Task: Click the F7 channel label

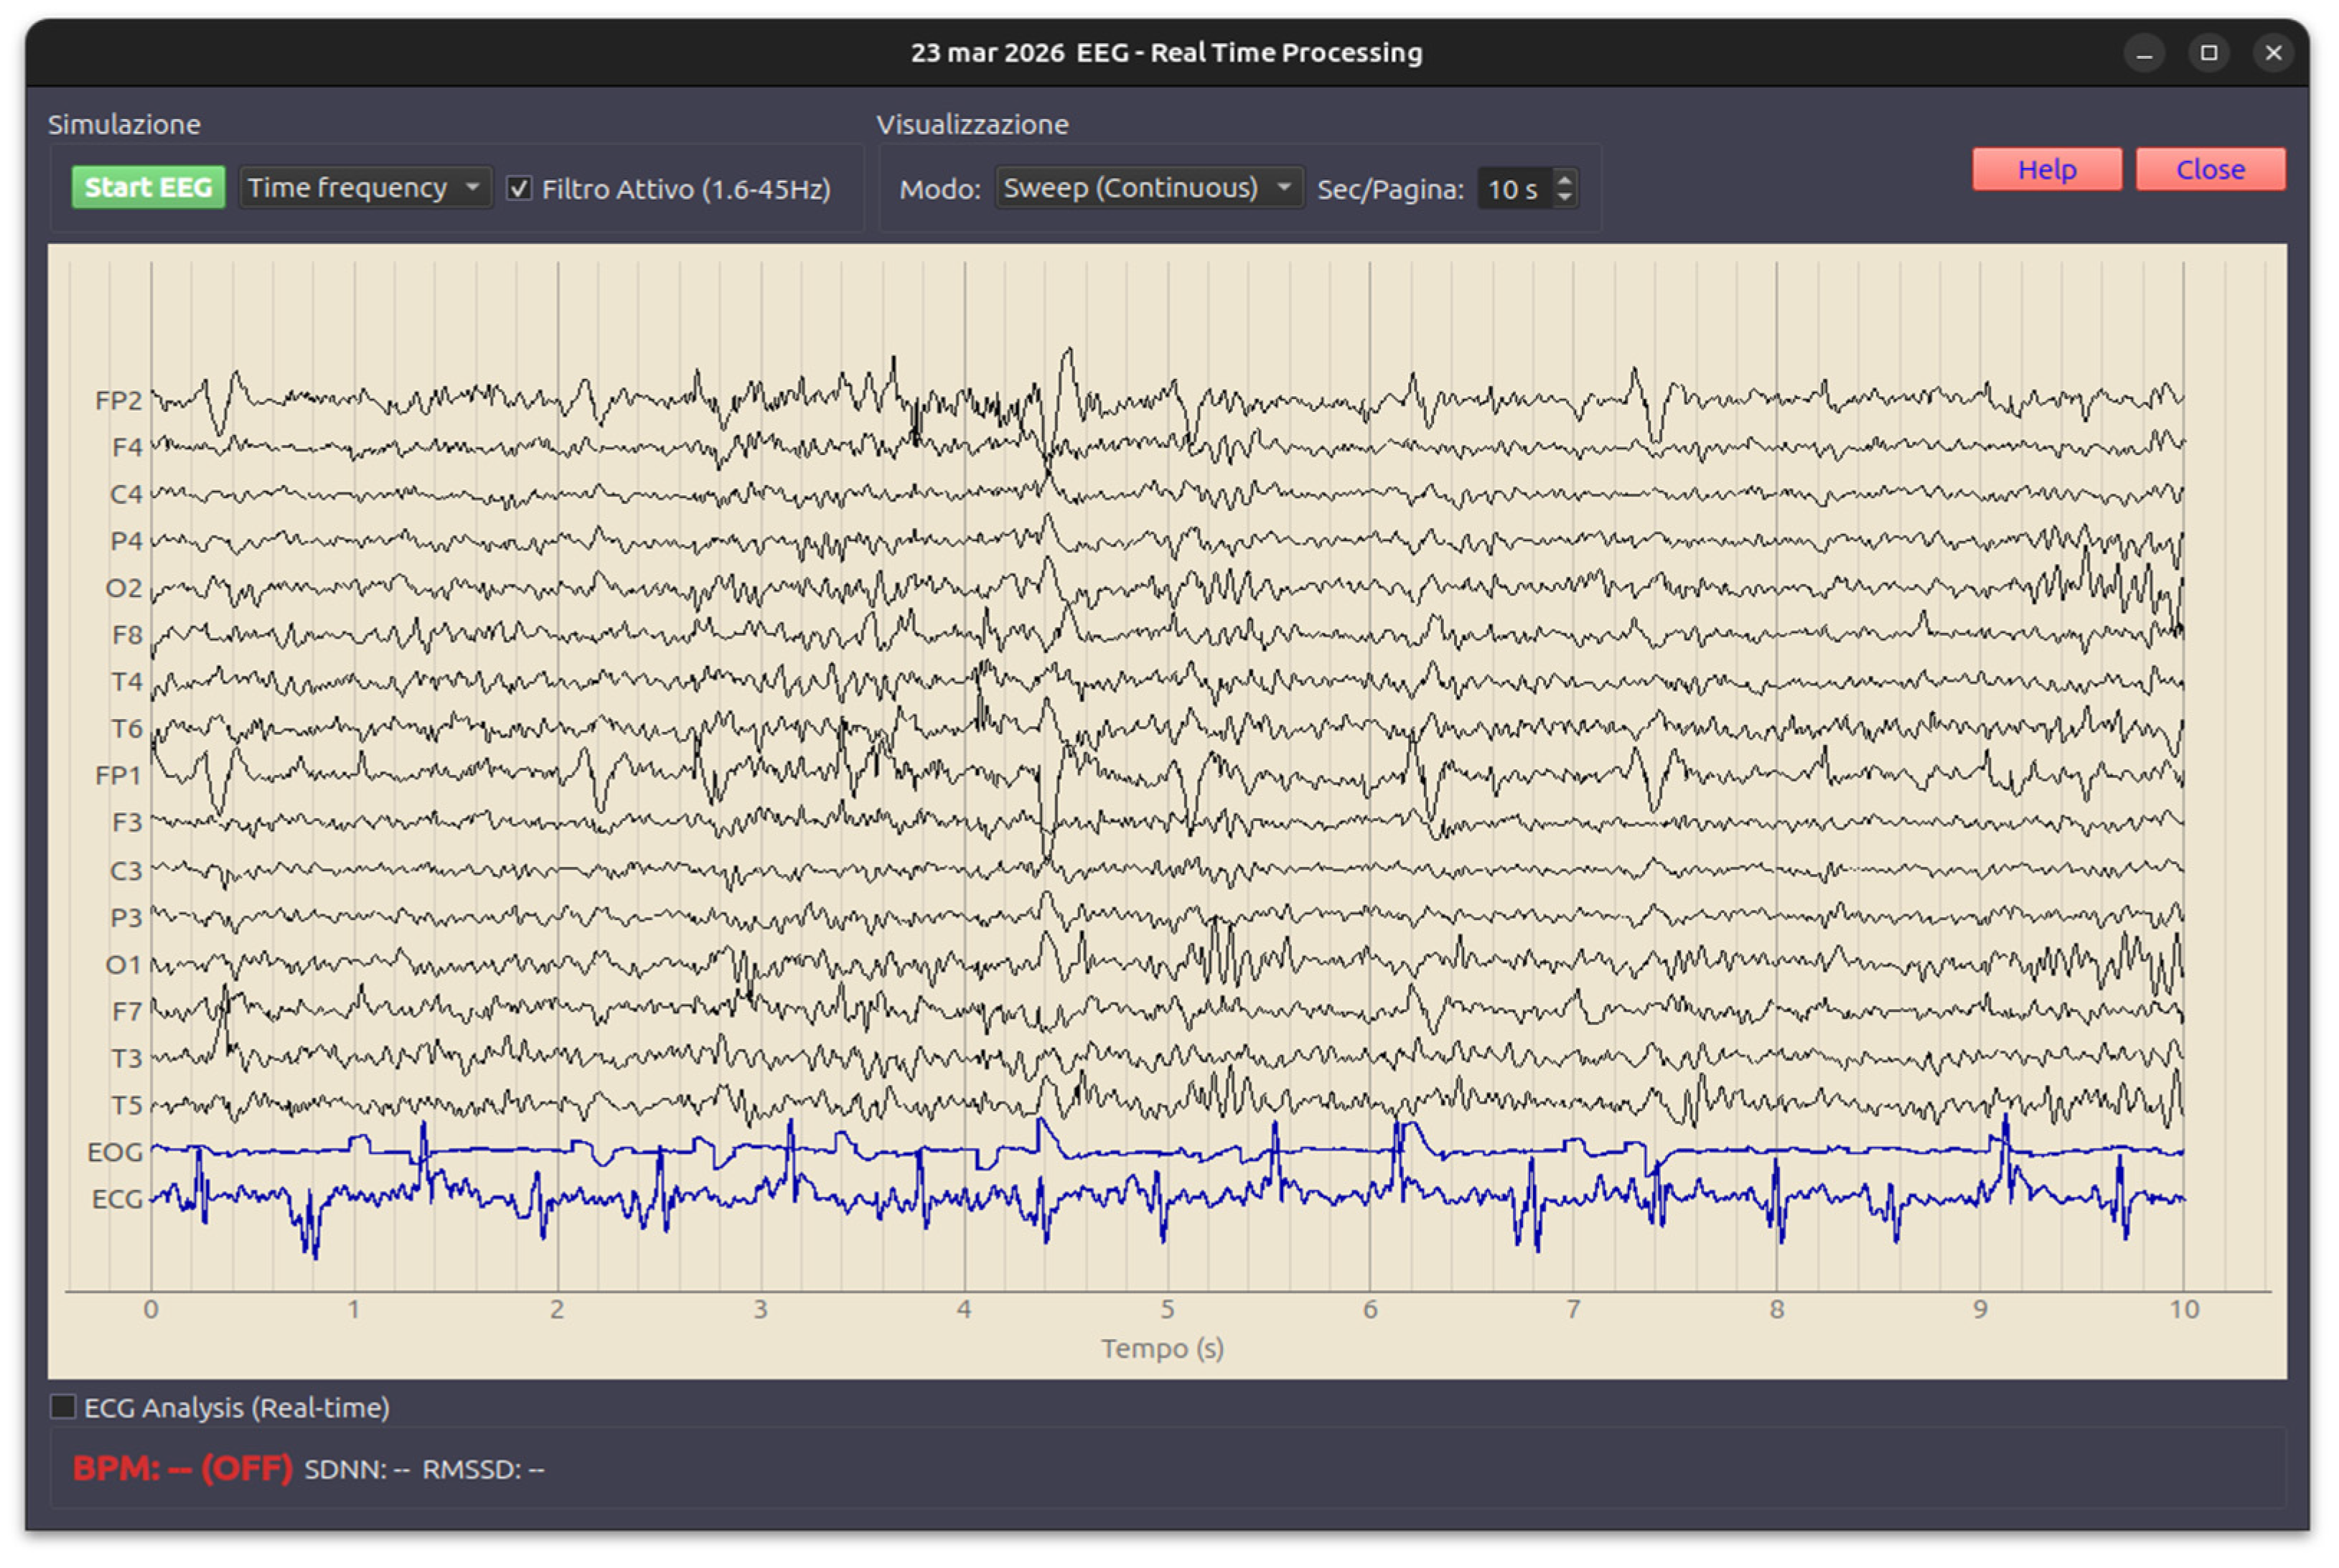Action: pos(127,1012)
